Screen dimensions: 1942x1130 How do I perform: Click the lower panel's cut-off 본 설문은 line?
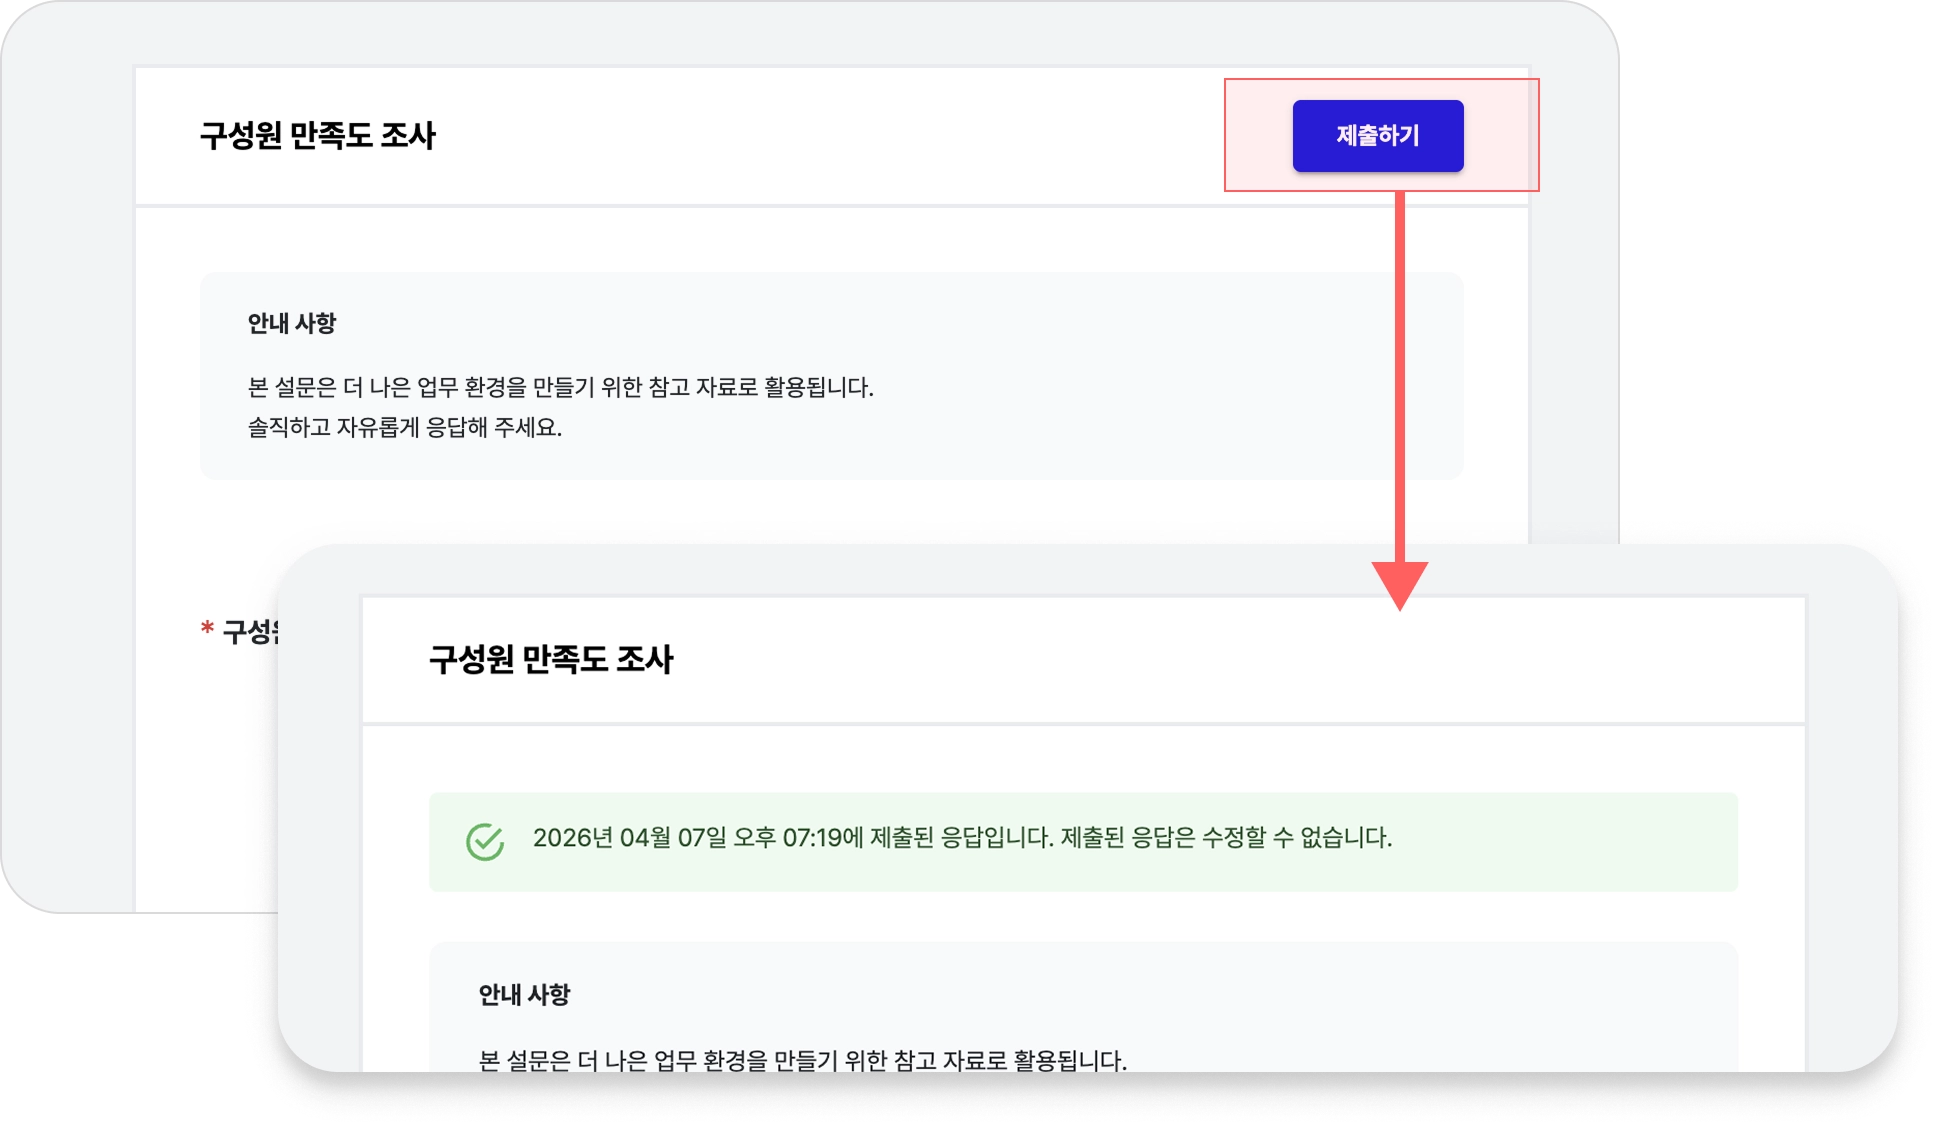[x=802, y=1059]
